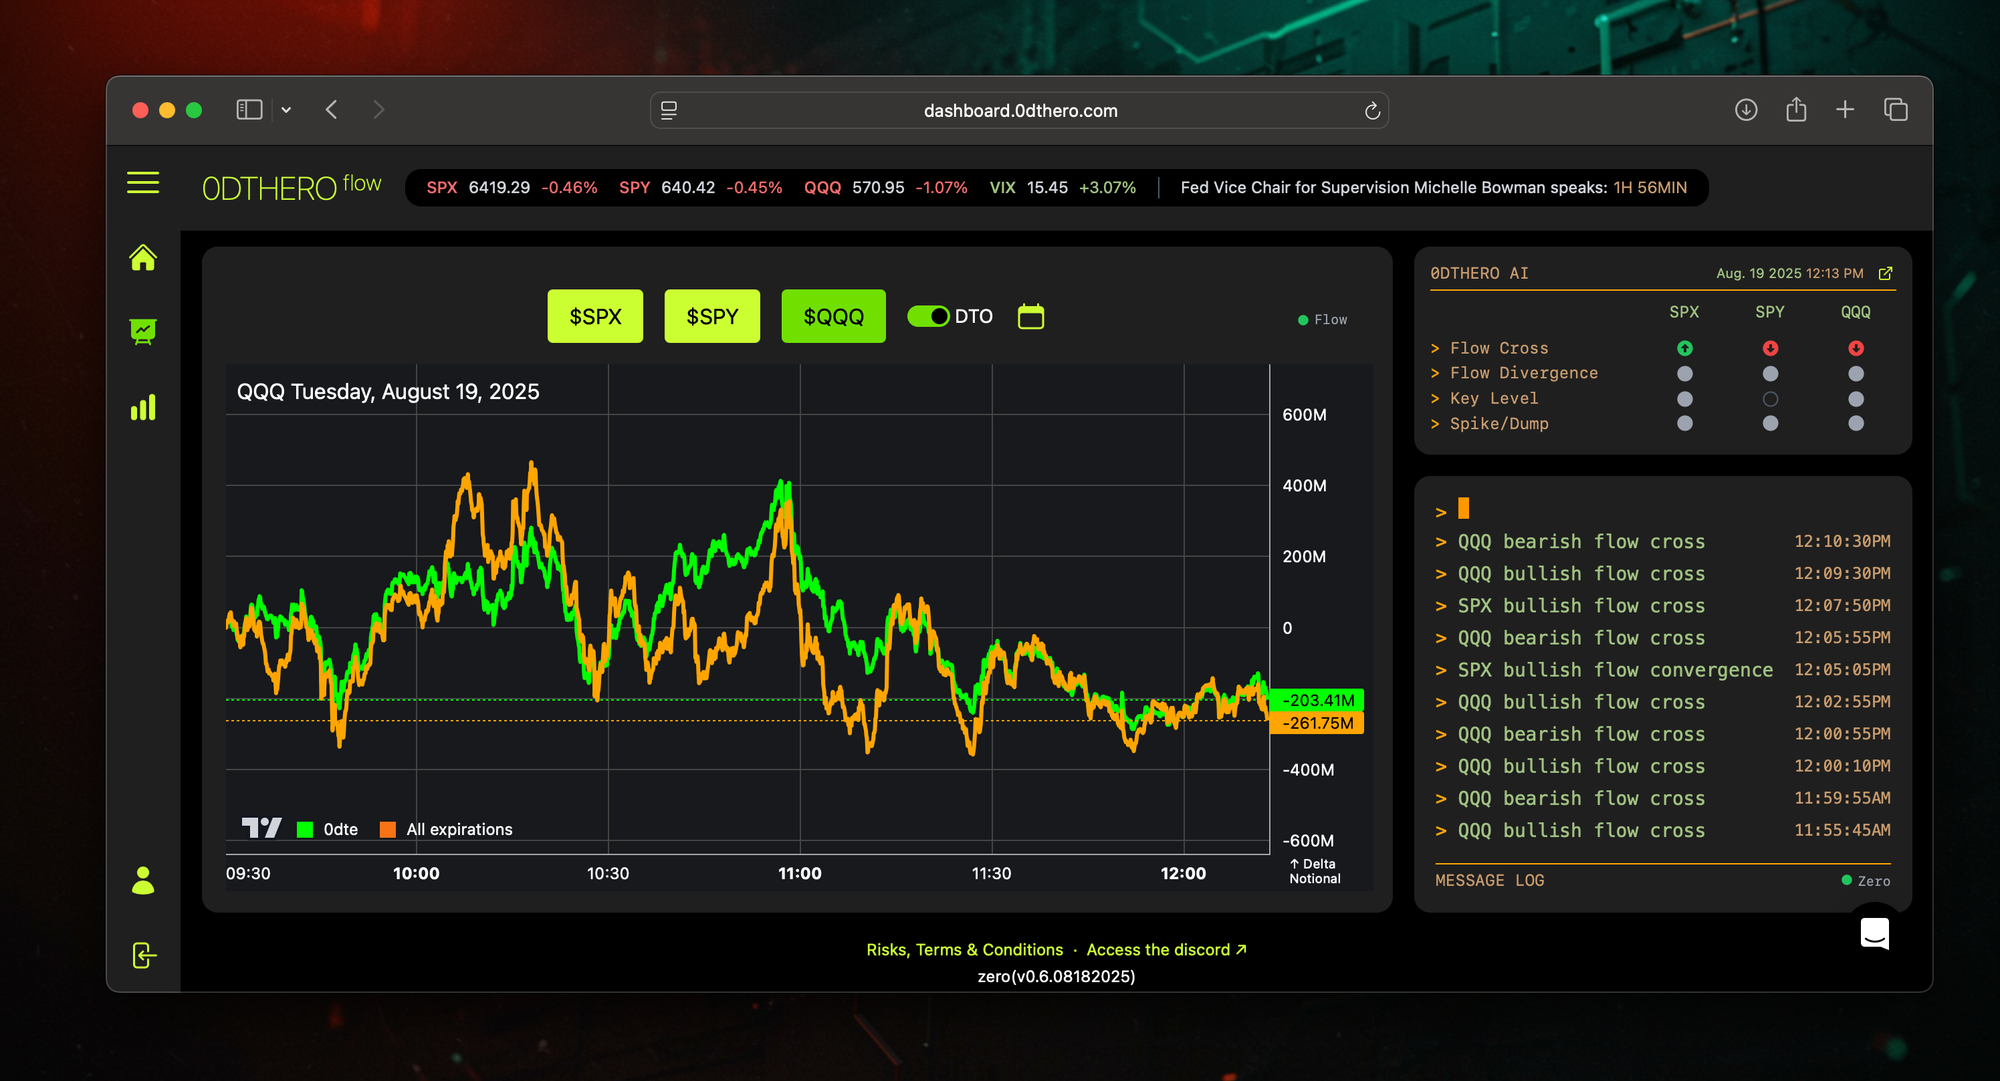The width and height of the screenshot is (2000, 1081).
Task: Go forward with Safari forward arrow
Action: click(378, 110)
